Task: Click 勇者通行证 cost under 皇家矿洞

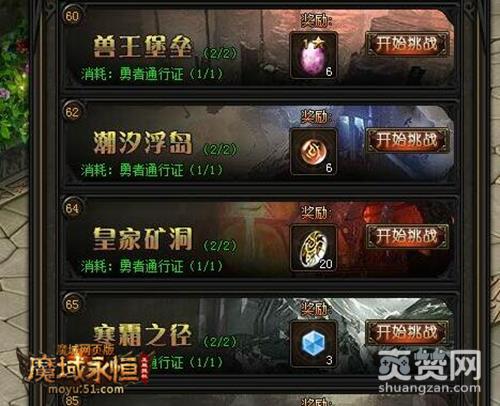Action: point(152,266)
